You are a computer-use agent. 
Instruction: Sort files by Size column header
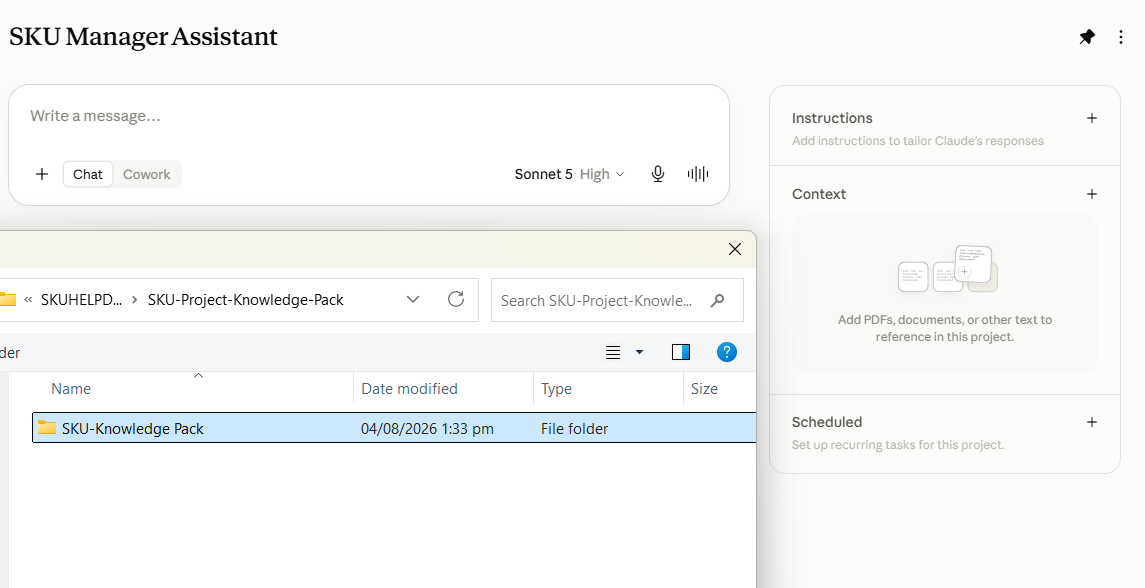pyautogui.click(x=705, y=389)
